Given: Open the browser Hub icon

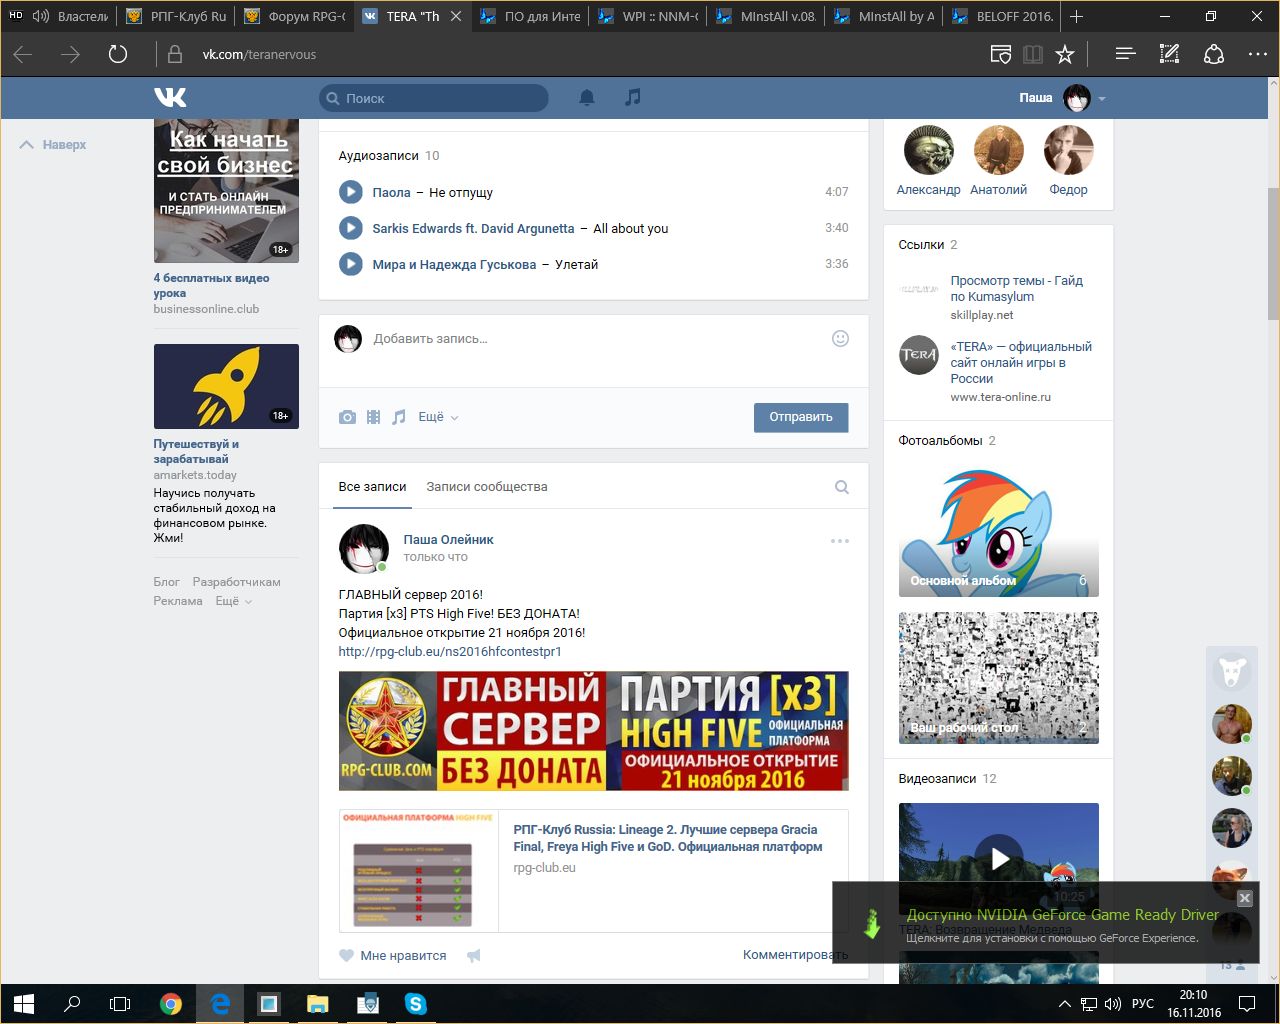Looking at the screenshot, I should click(x=1125, y=54).
